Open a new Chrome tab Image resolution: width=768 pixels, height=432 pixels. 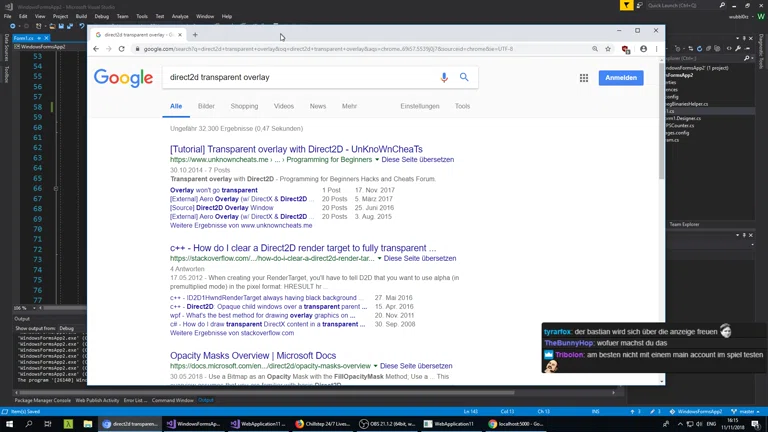195,35
